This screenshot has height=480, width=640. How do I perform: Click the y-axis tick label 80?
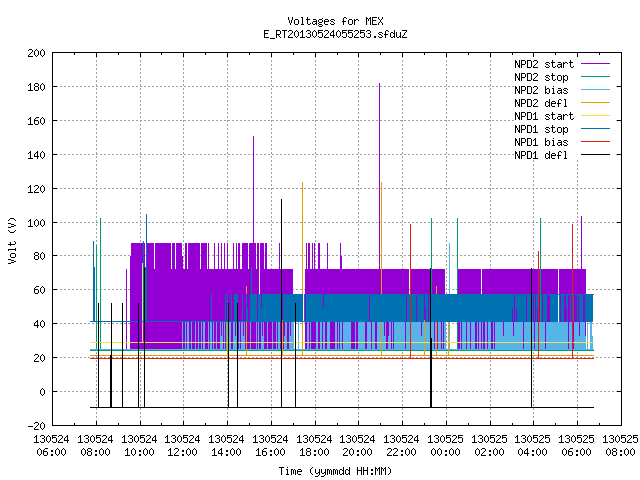(40, 256)
